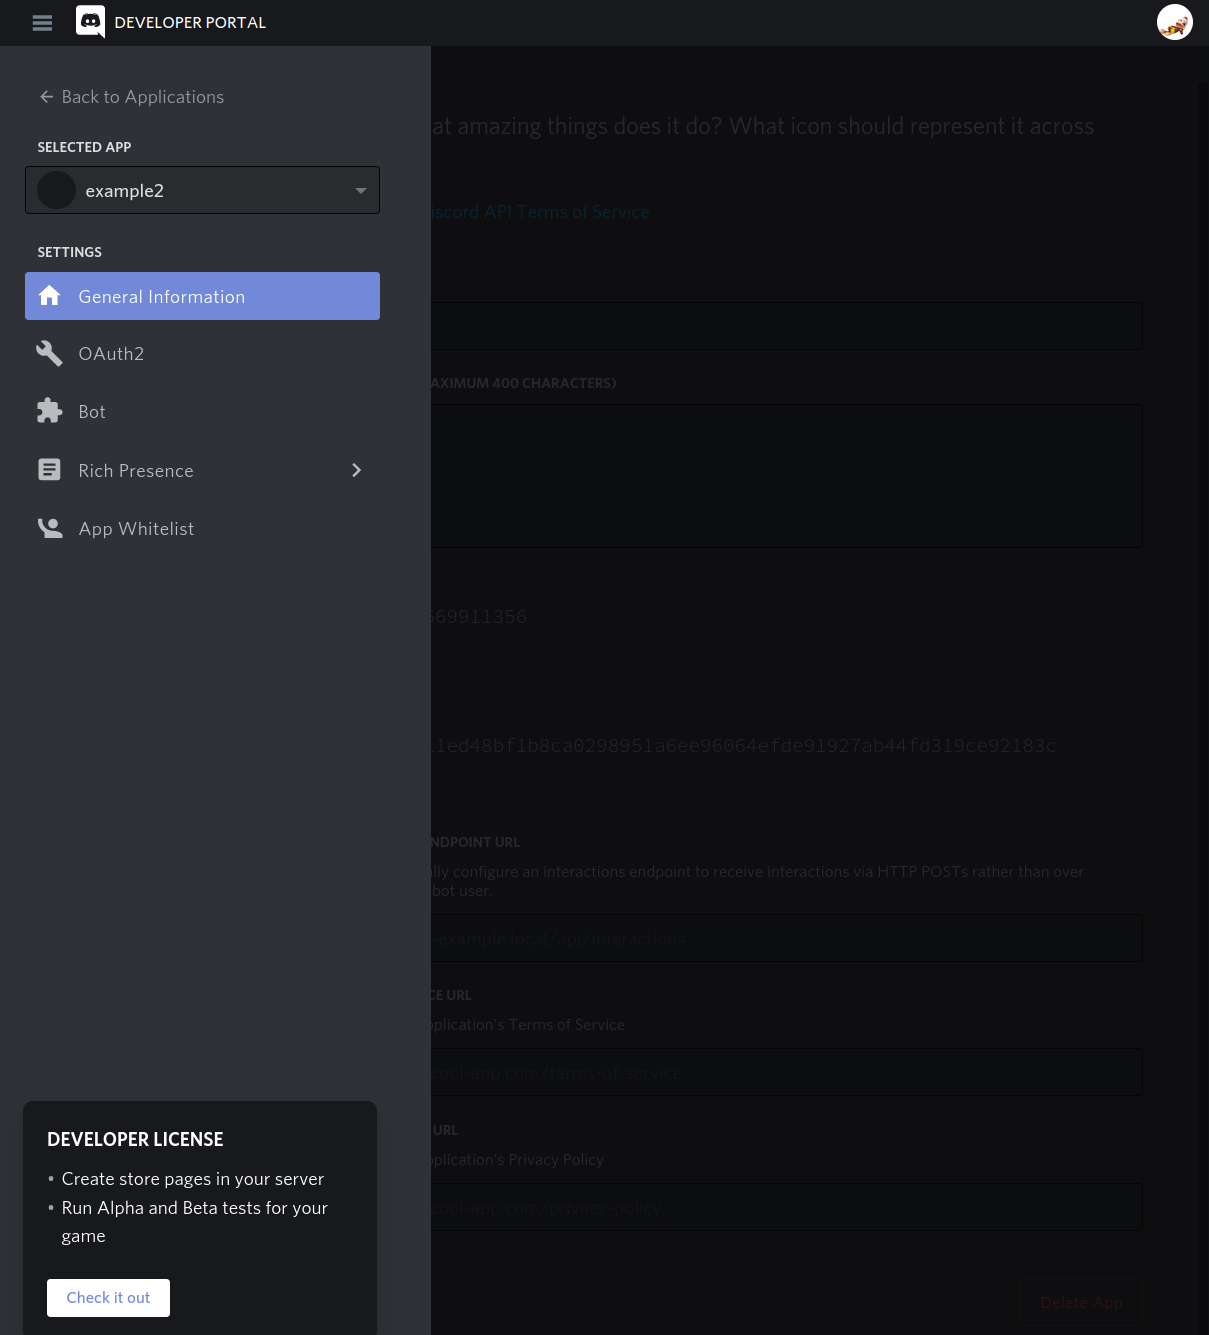Open the OAuth2 settings page

(202, 353)
